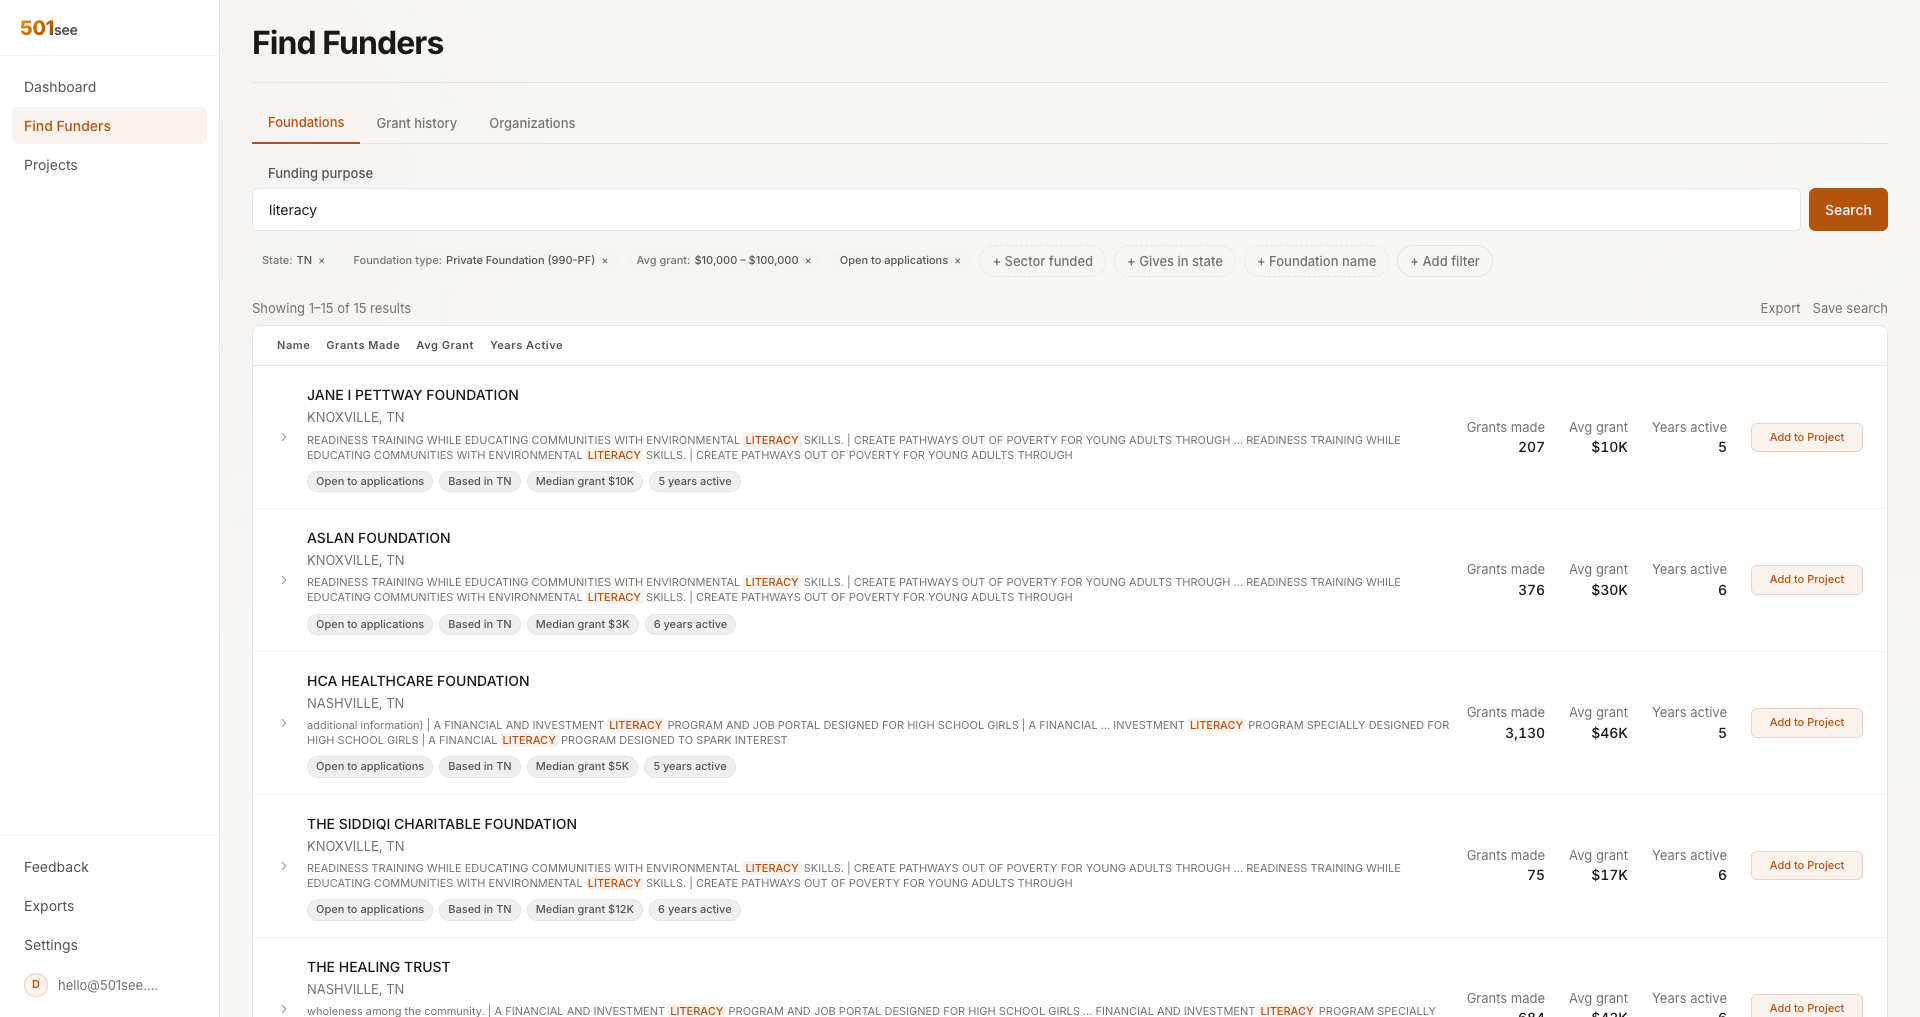Switch to the Foundations tab
The image size is (1920, 1017).
306,122
